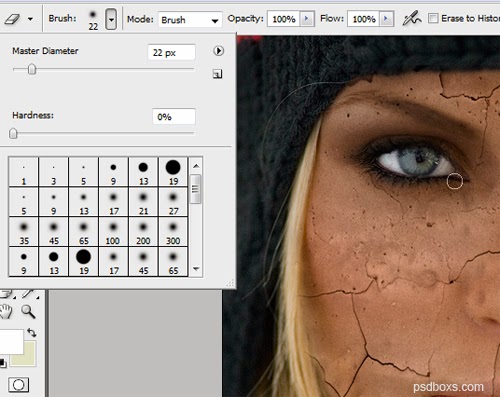The width and height of the screenshot is (500, 397).
Task: Open the tool preset picker arrow beside eraser
Action: pos(30,19)
